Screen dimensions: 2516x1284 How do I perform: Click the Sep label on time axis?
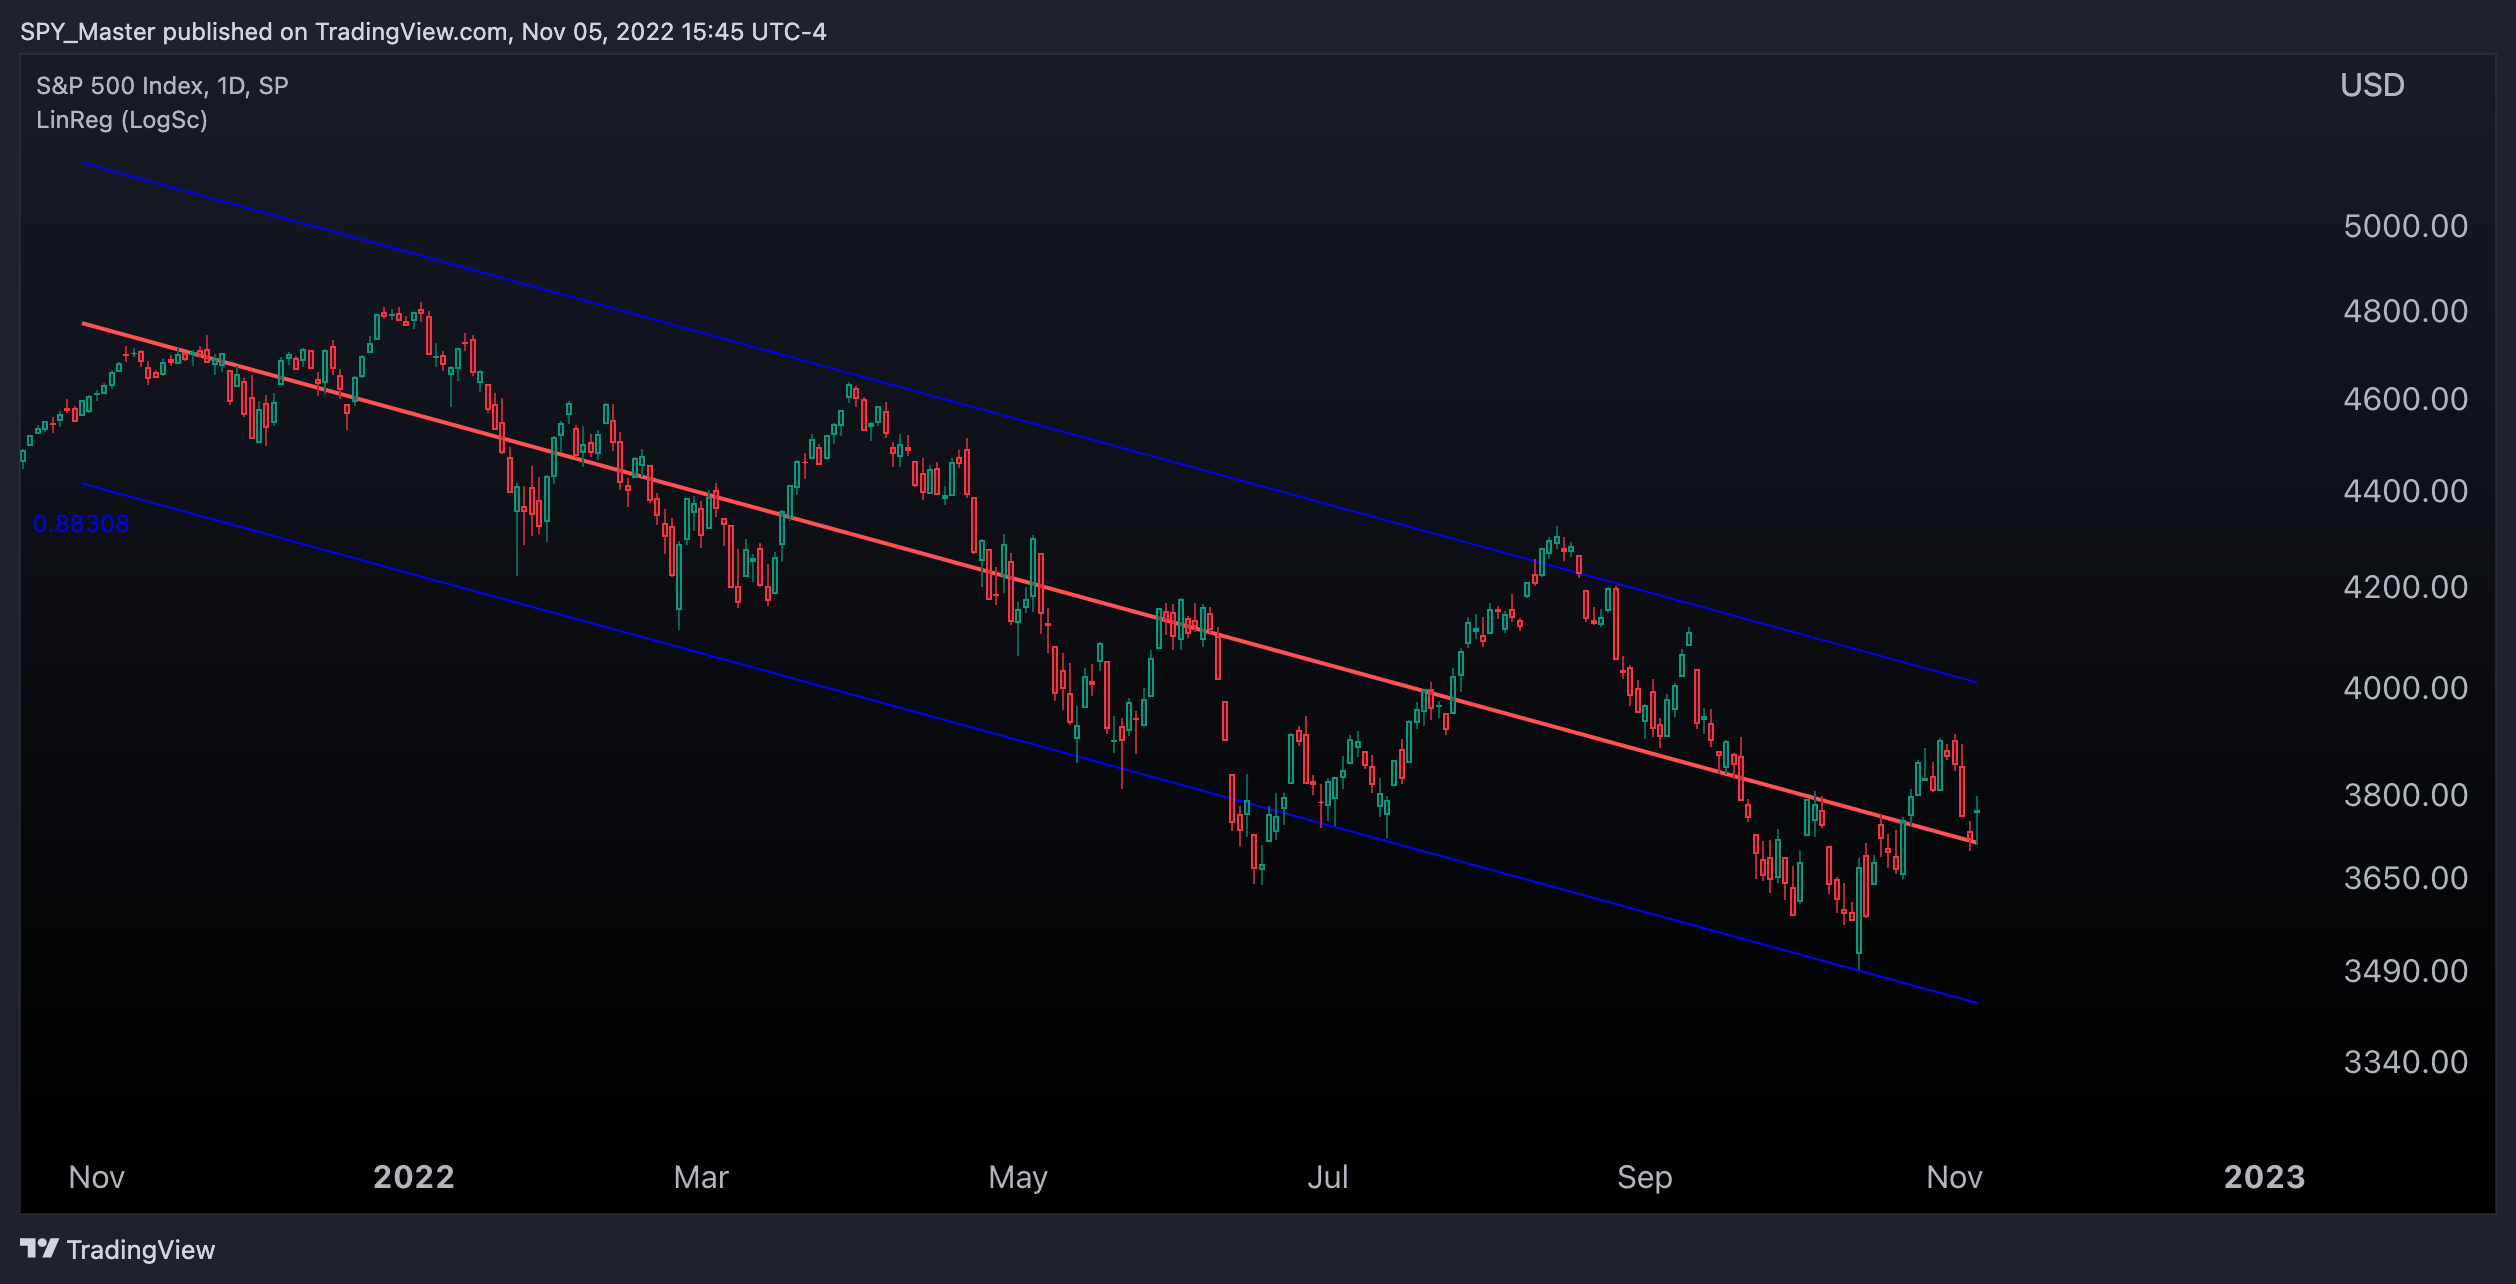[x=1645, y=1178]
